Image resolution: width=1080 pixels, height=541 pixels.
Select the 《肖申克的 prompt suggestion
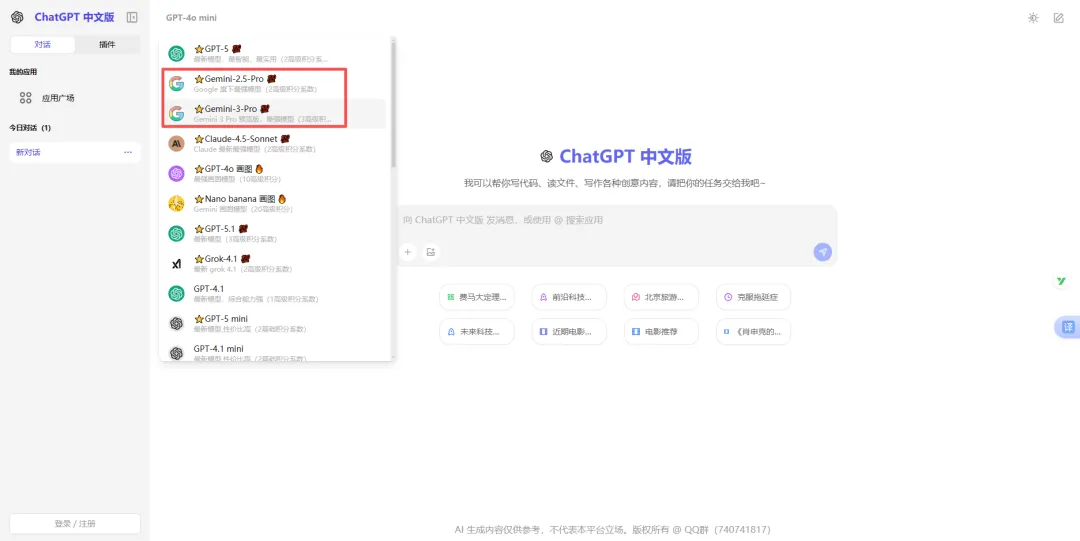click(754, 331)
